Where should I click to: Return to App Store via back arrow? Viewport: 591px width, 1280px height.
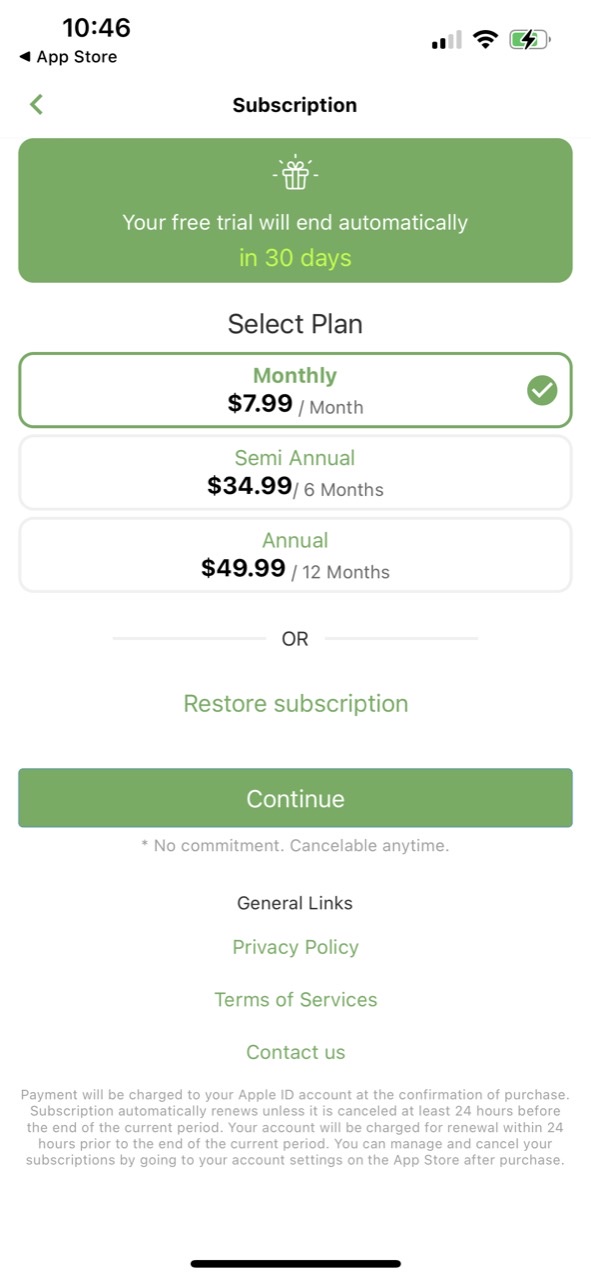67,57
